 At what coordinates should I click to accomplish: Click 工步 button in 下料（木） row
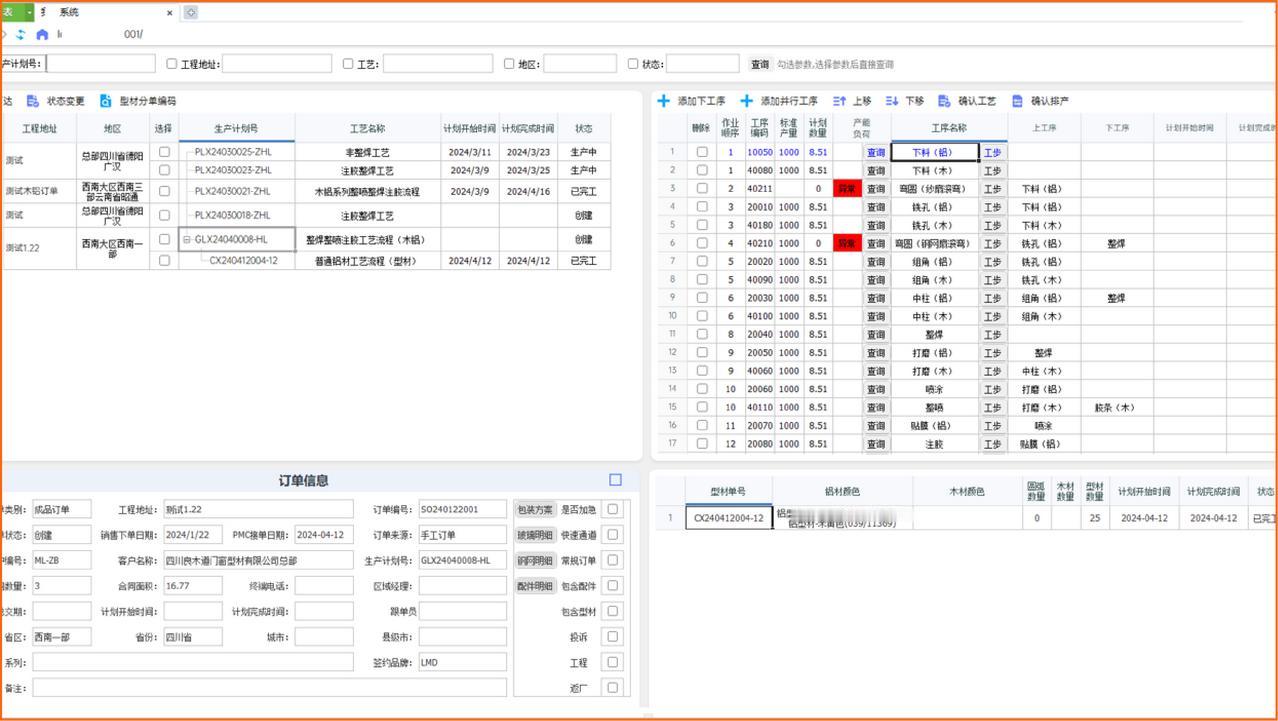[x=992, y=171]
